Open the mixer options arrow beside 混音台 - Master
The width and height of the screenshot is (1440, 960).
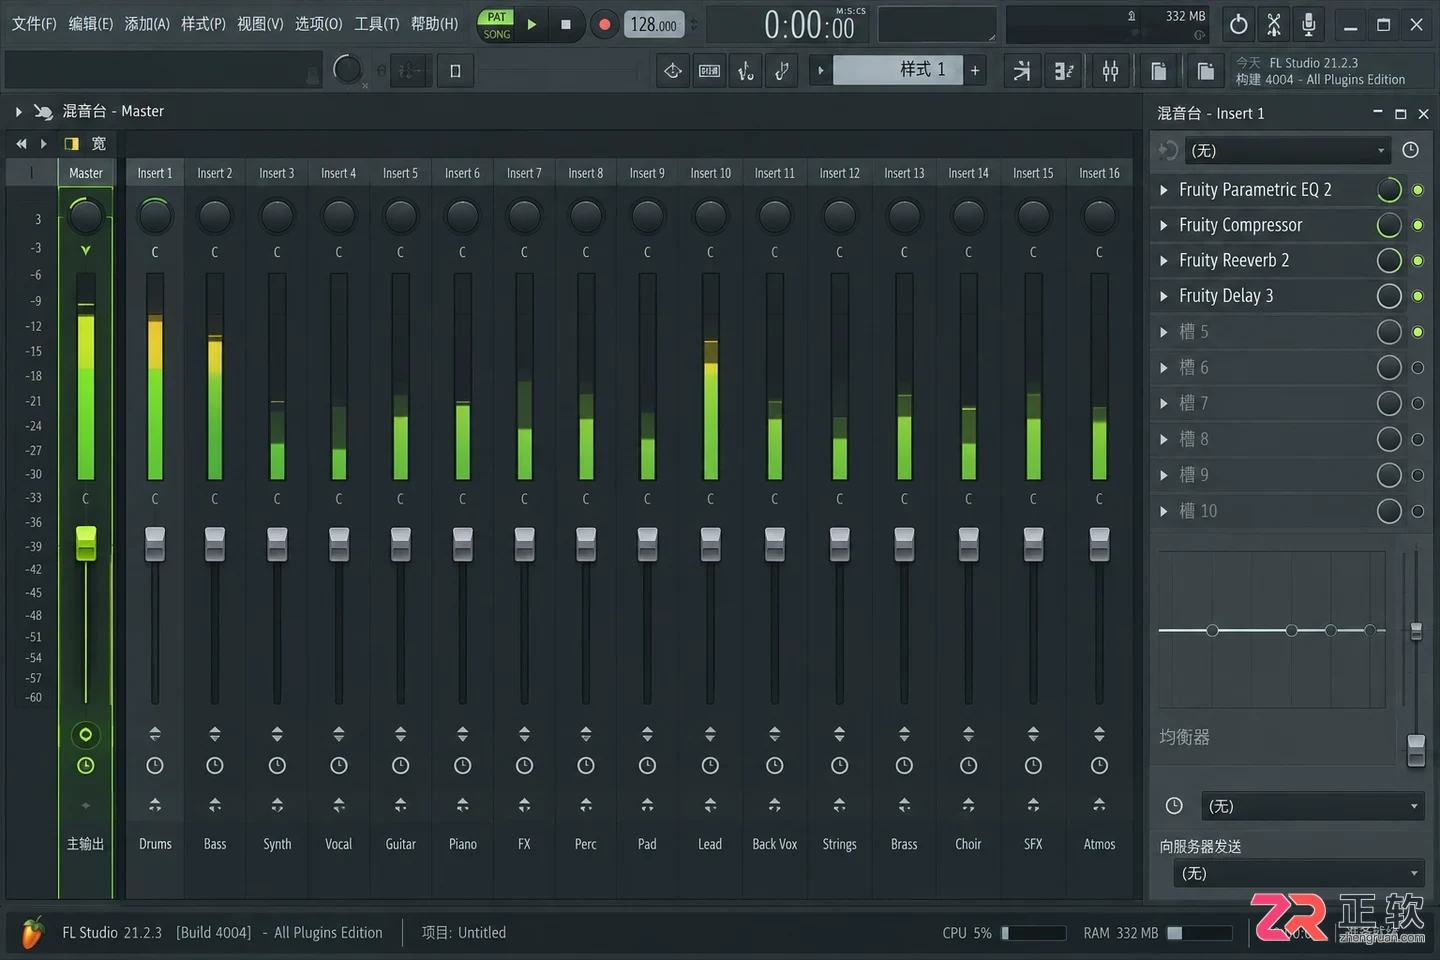[x=18, y=111]
